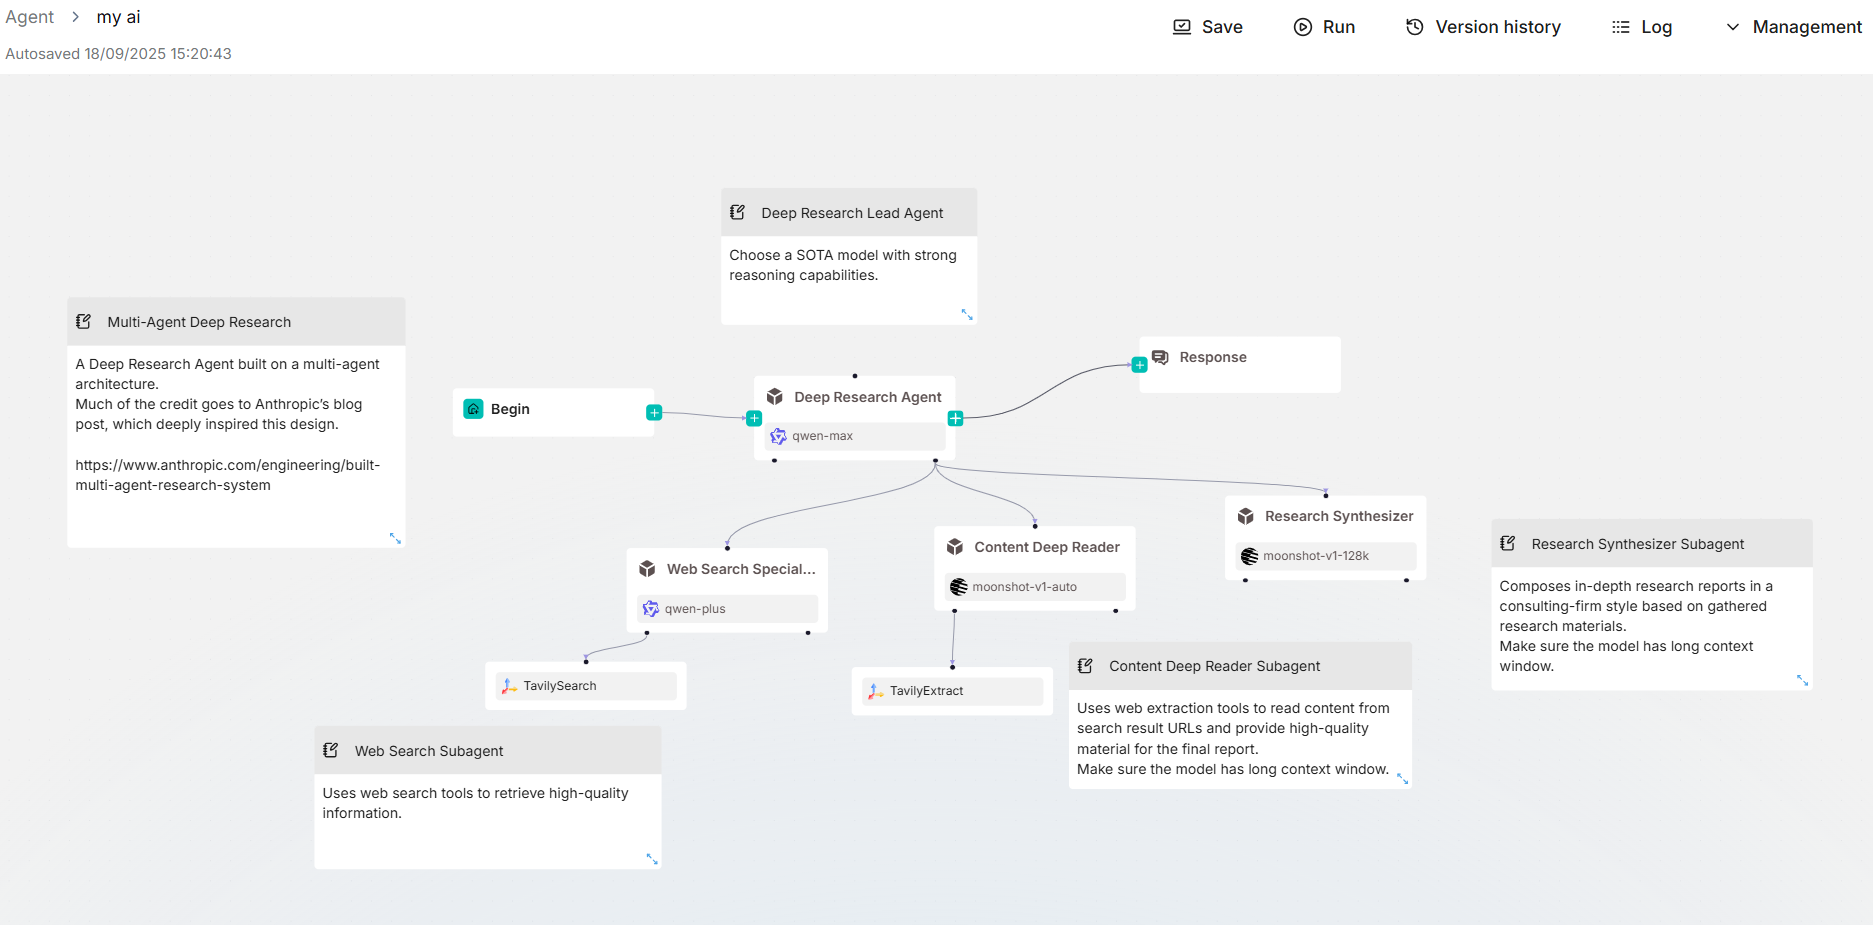Open Version history
This screenshot has width=1873, height=925.
pos(1483,27)
